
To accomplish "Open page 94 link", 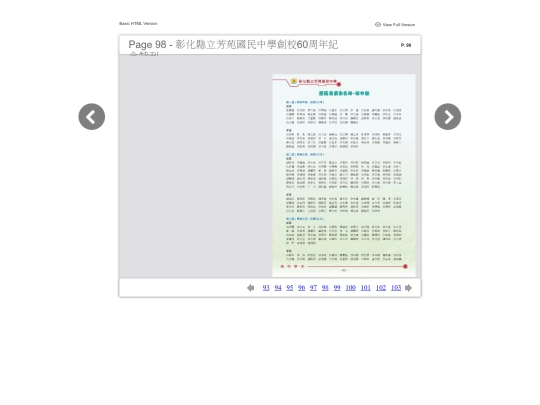I will coord(278,288).
